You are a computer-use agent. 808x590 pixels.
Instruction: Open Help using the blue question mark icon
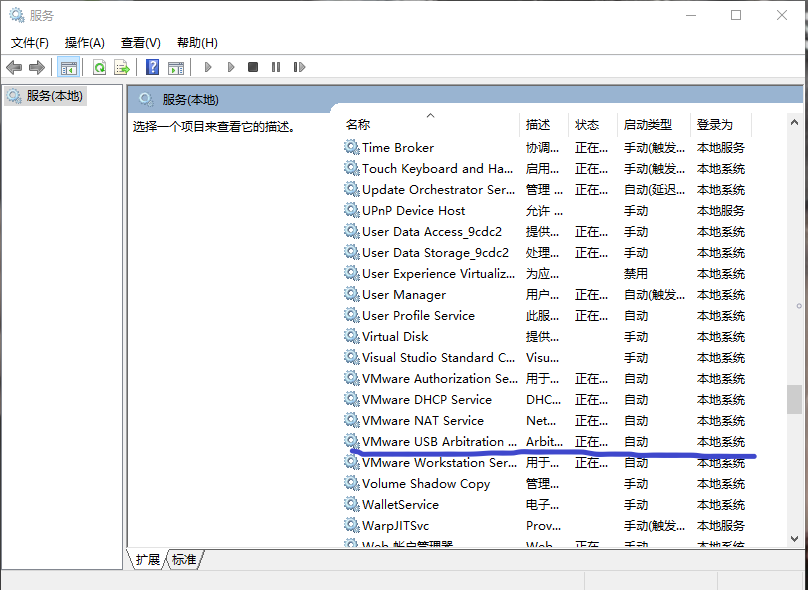(152, 67)
